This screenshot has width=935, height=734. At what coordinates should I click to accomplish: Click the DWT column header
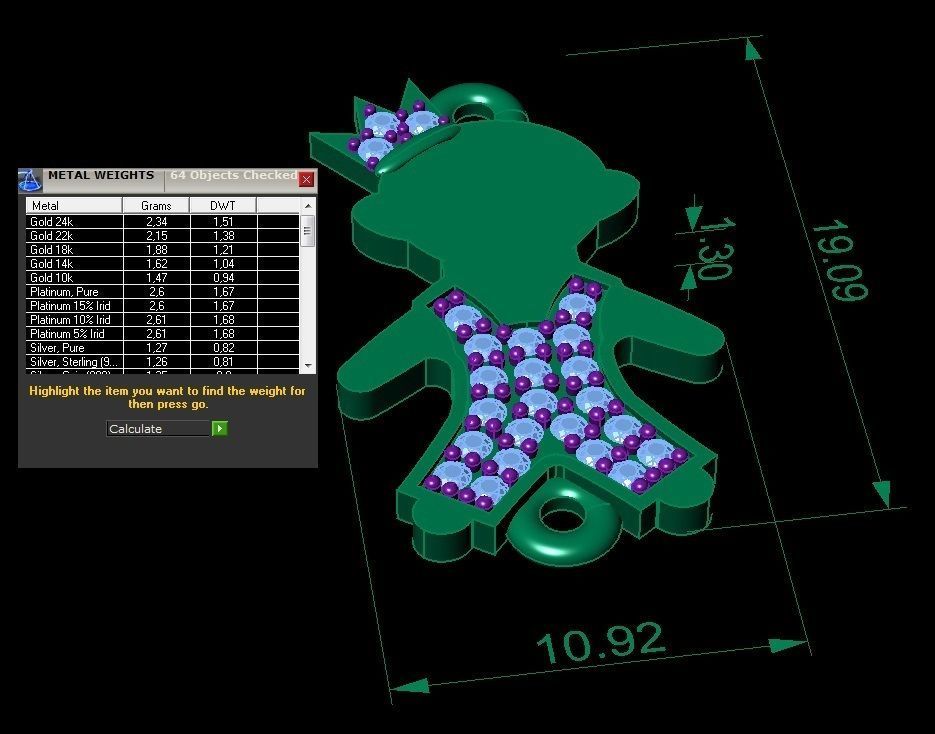pyautogui.click(x=223, y=206)
